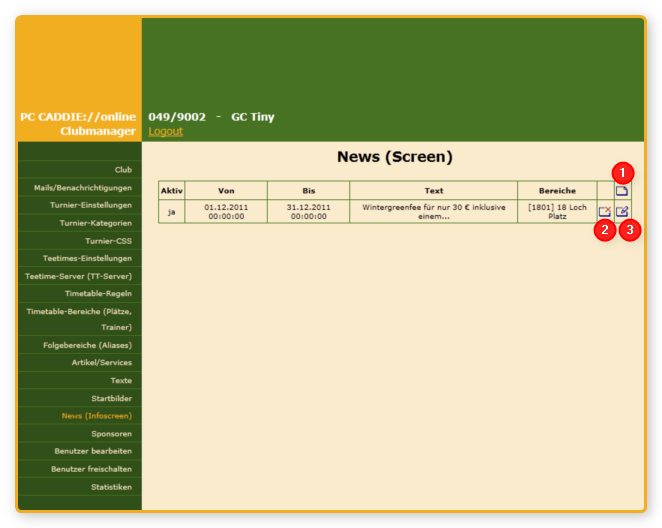Viewport: 662px width, 528px height.
Task: Click the News (Screen) heading
Action: coord(395,157)
